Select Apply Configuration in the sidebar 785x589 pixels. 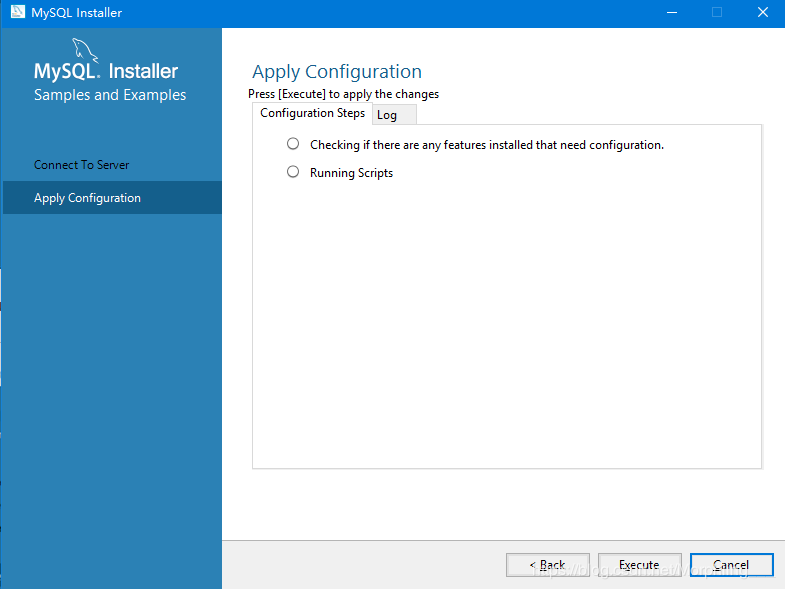point(87,198)
